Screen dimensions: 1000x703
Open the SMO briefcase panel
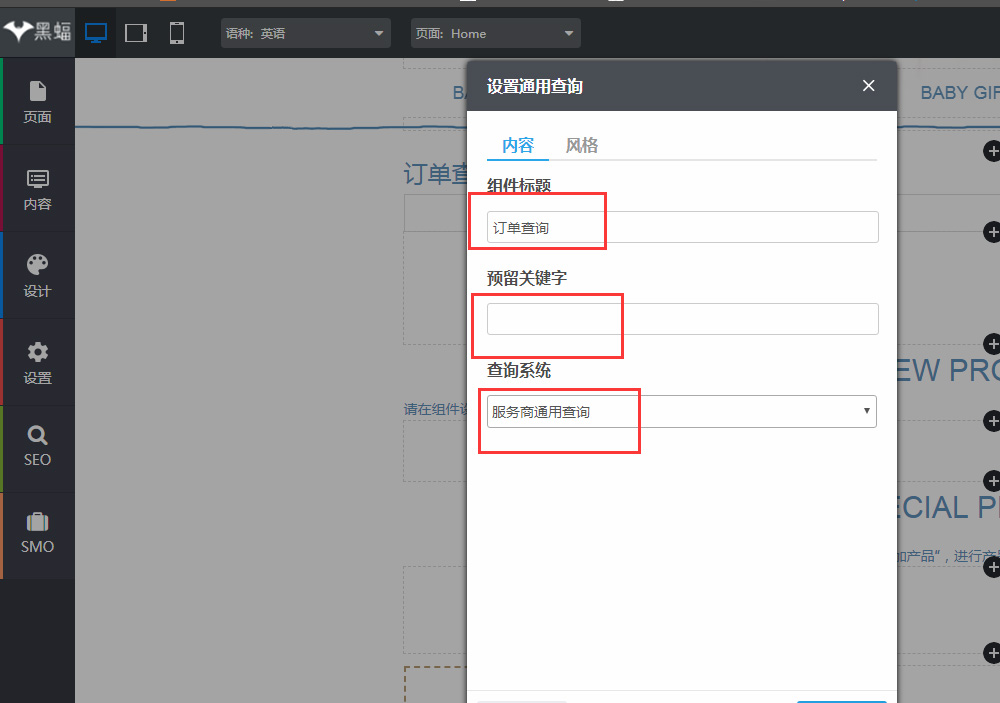(38, 534)
